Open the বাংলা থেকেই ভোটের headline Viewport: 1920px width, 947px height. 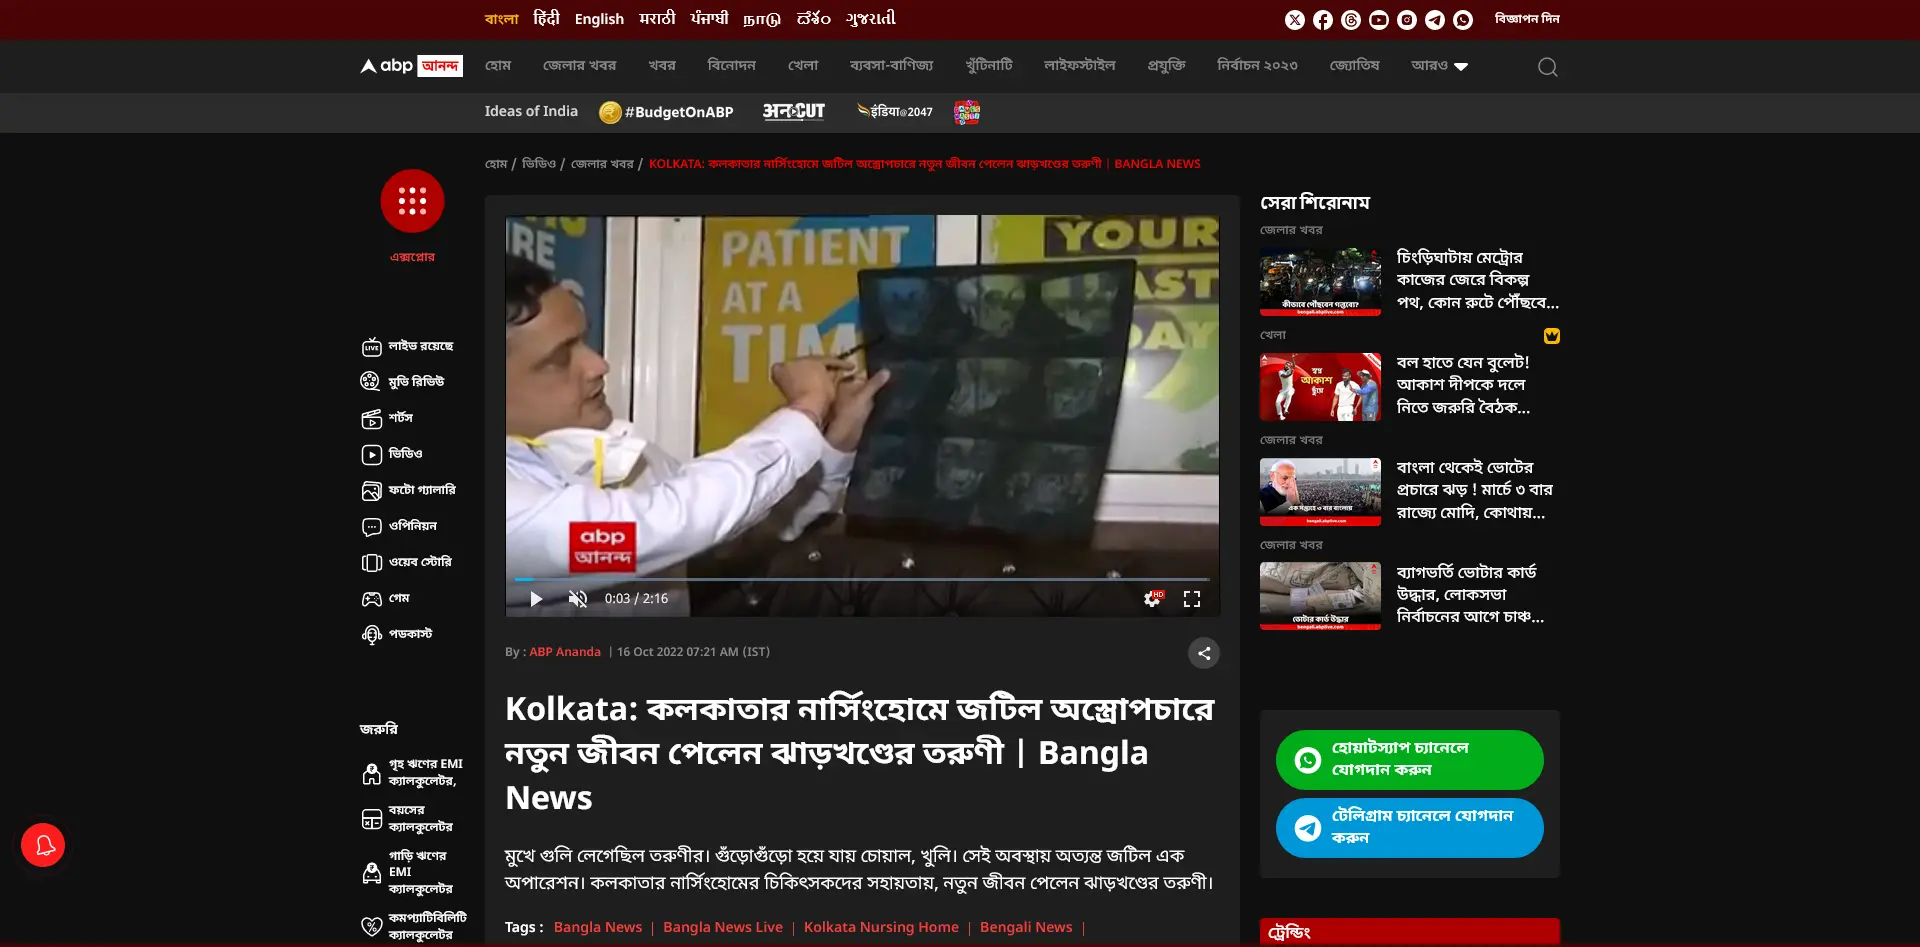click(1475, 490)
